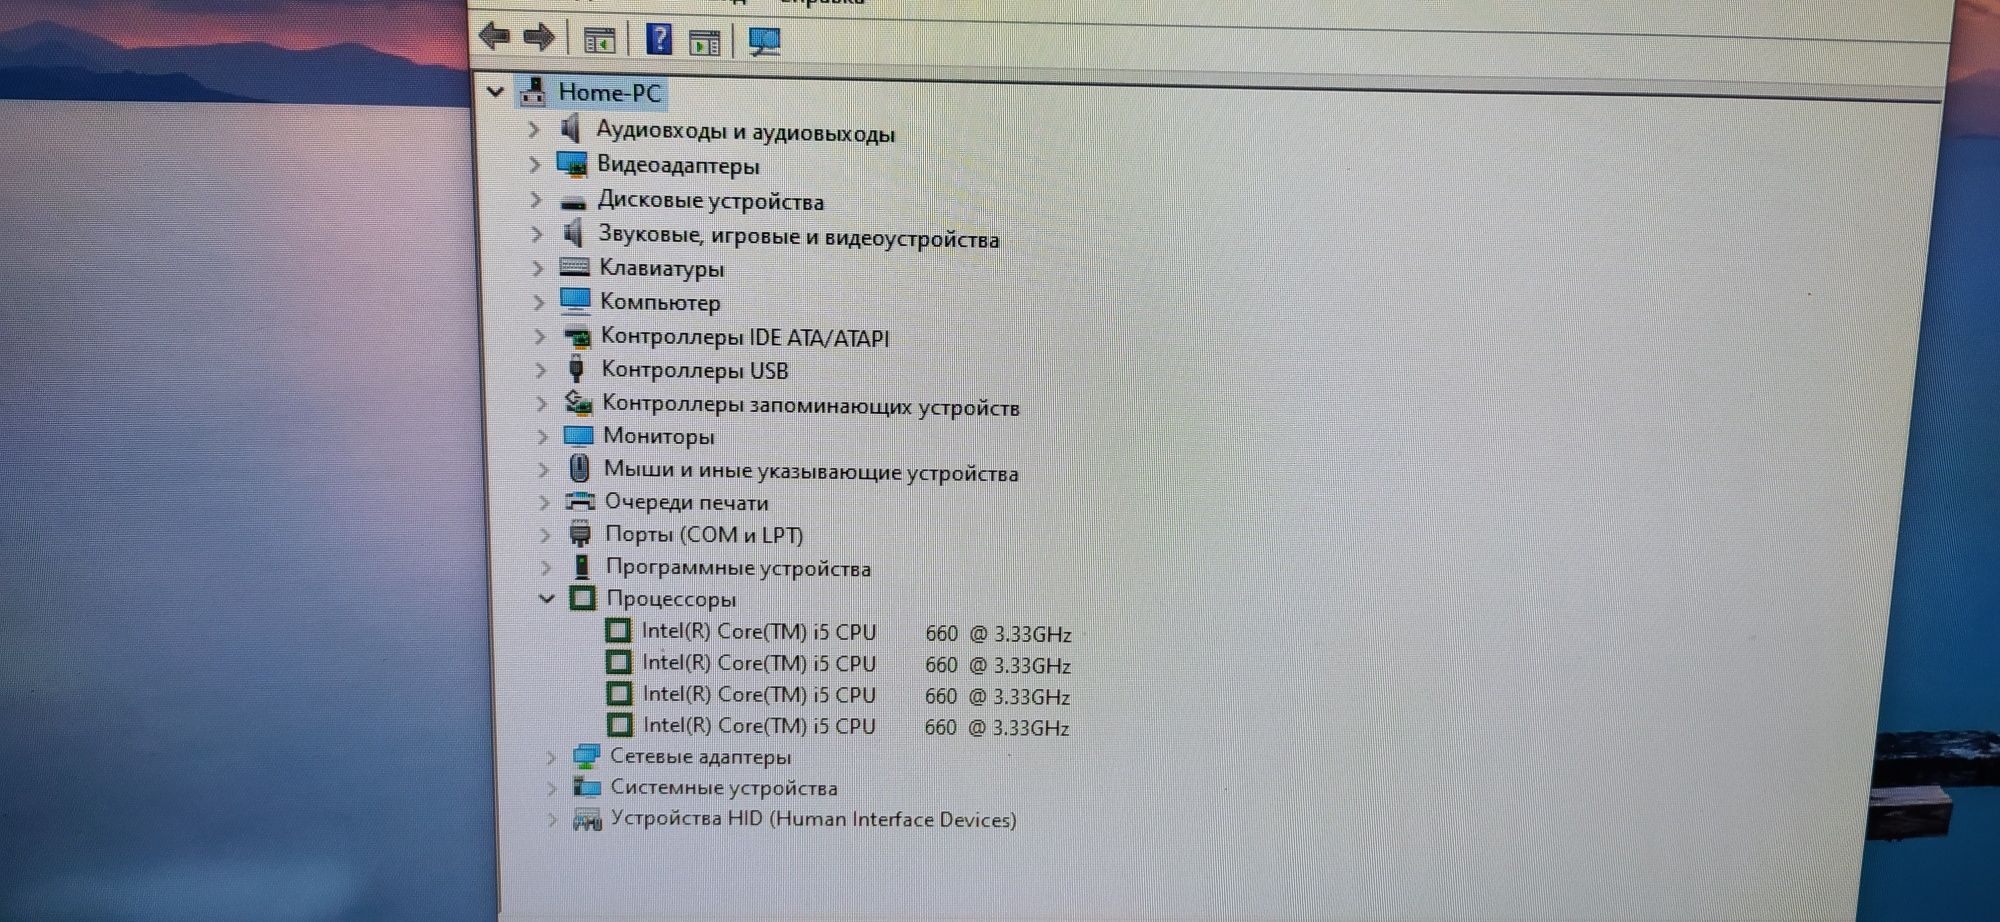Image resolution: width=2000 pixels, height=922 pixels.
Task: Click the Дисковые устройства drive icon
Action: click(x=573, y=201)
